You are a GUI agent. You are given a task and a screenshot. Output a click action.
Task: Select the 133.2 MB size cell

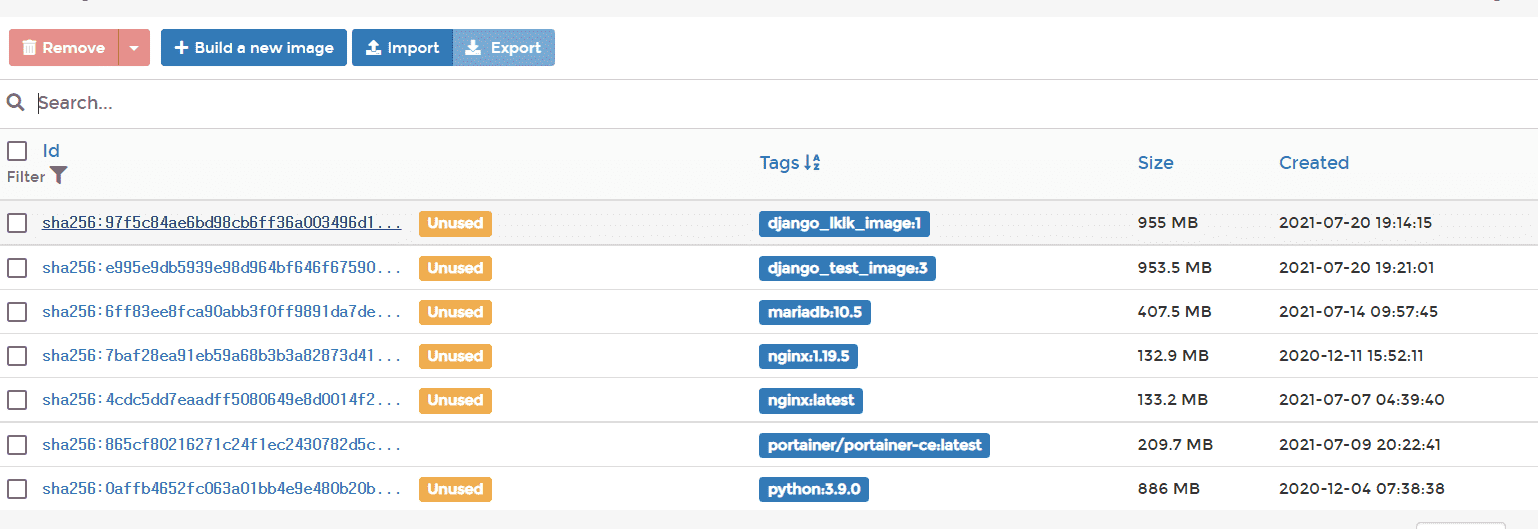coord(1172,400)
